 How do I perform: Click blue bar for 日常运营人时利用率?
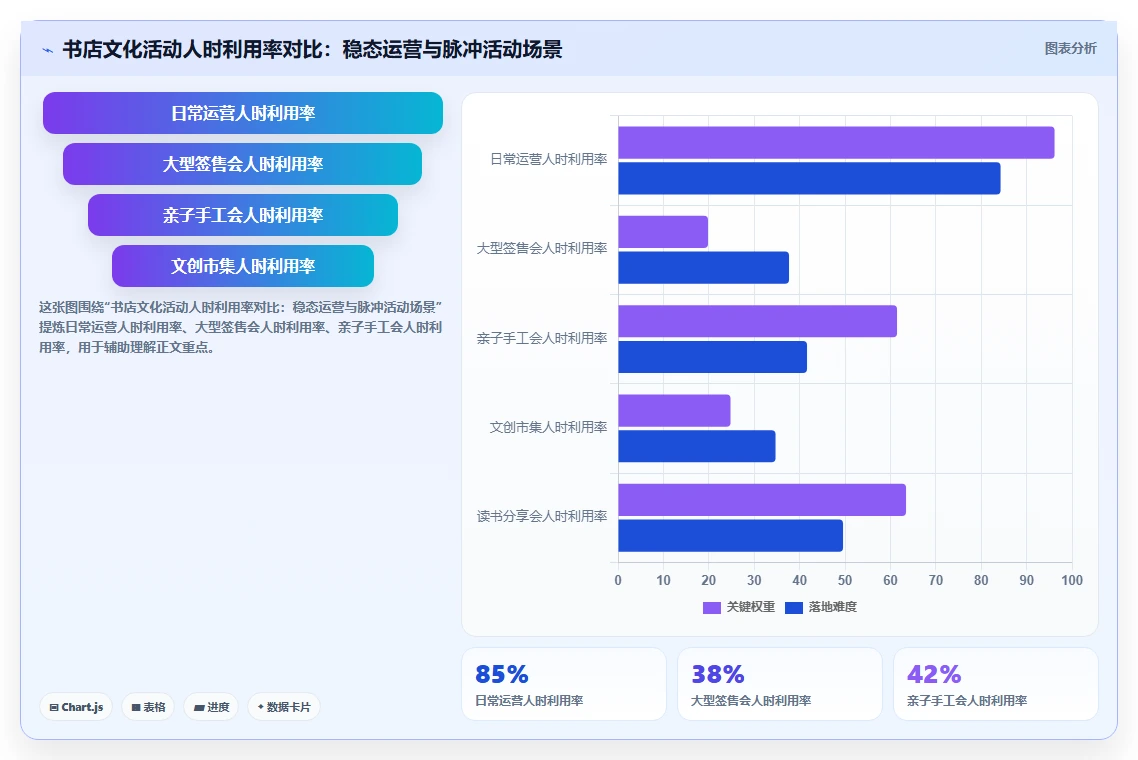809,179
